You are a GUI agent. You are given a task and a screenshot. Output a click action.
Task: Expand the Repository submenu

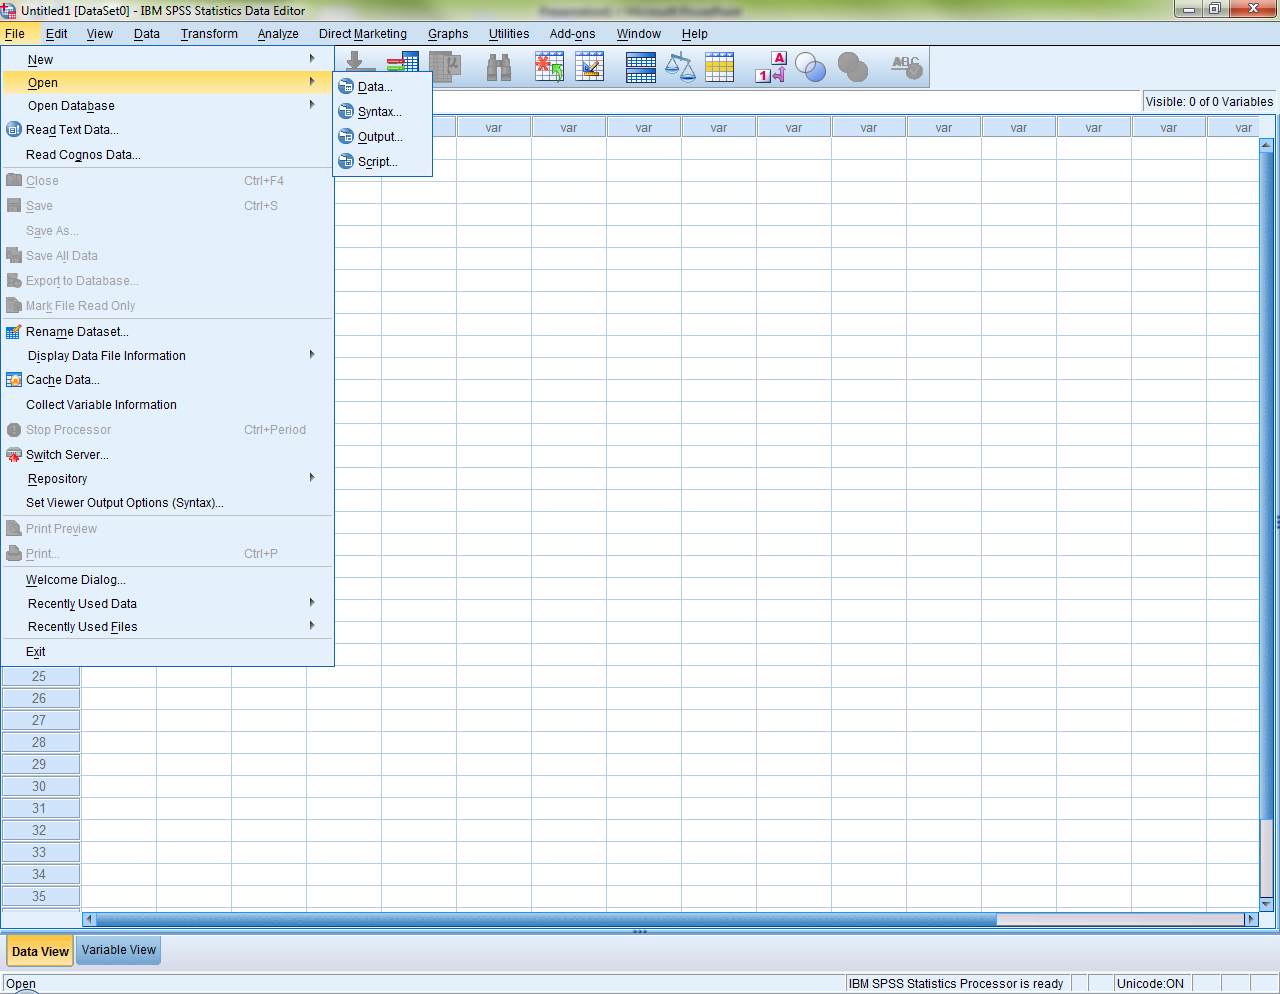(x=167, y=479)
